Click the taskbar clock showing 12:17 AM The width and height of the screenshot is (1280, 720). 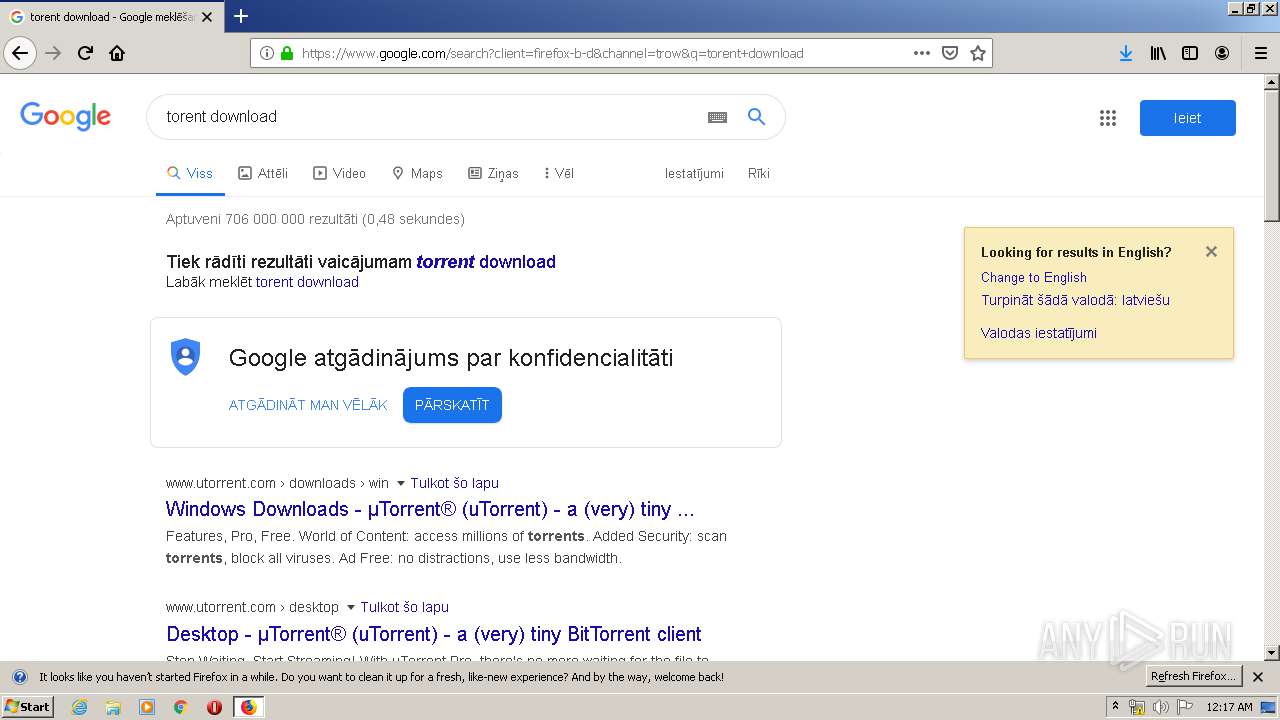pos(1229,707)
